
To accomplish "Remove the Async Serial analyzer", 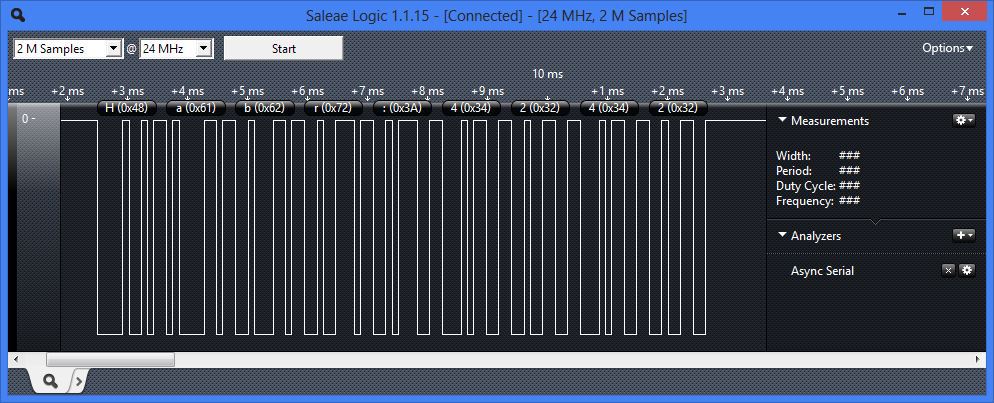I will pos(948,271).
